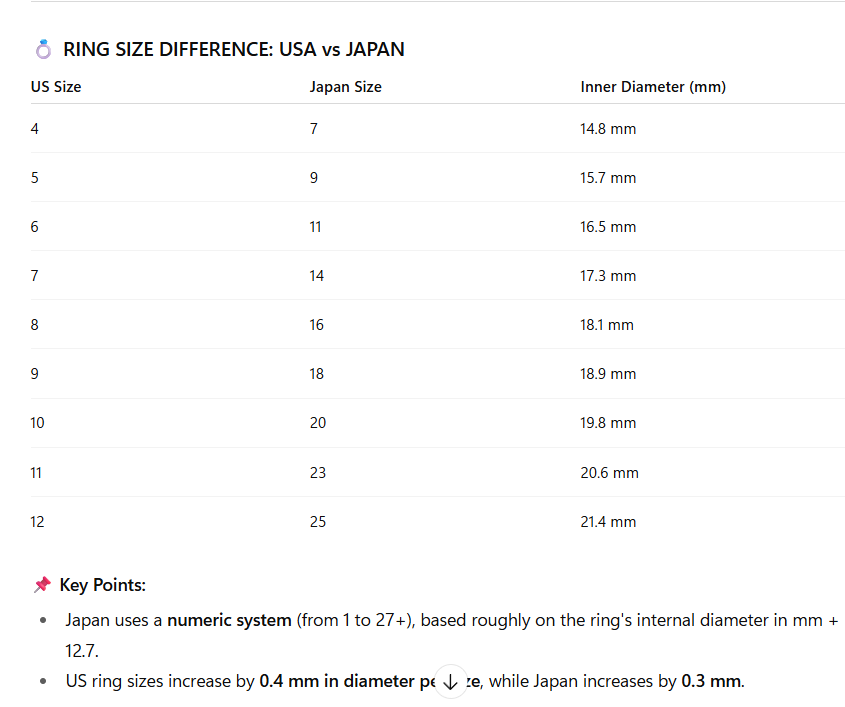Click the 21.4 mm diameter cell

(608, 522)
